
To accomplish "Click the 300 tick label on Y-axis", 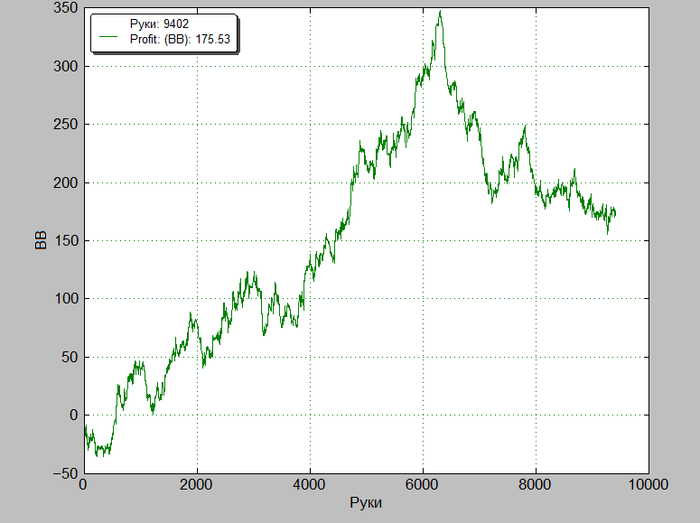I will click(x=66, y=66).
